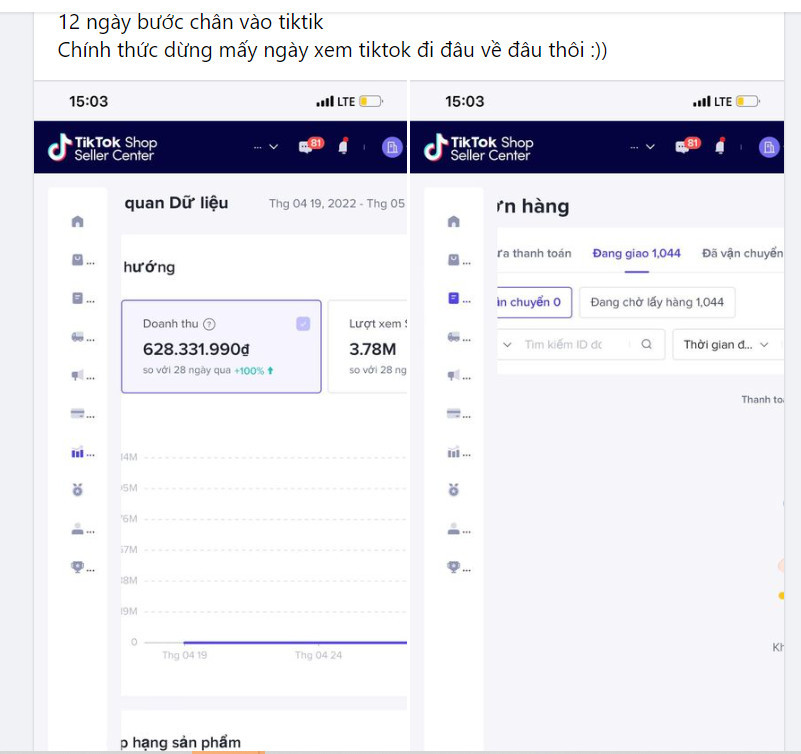Open the notification bell in right screenshot header
The height and width of the screenshot is (754, 801).
click(720, 146)
